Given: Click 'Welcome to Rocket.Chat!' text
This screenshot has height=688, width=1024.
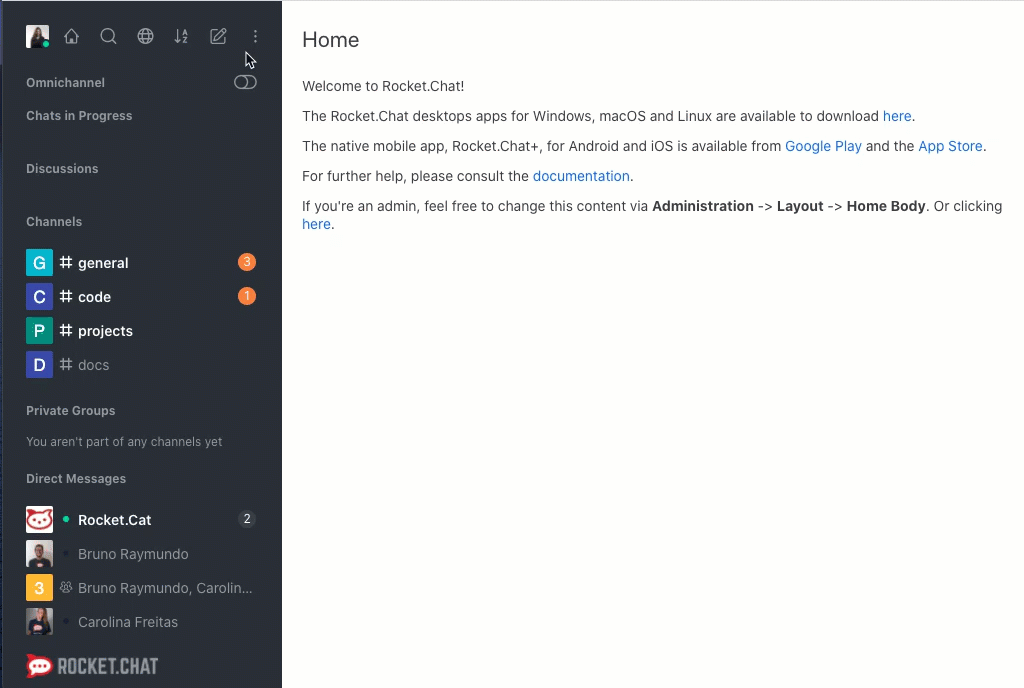Looking at the screenshot, I should point(383,86).
